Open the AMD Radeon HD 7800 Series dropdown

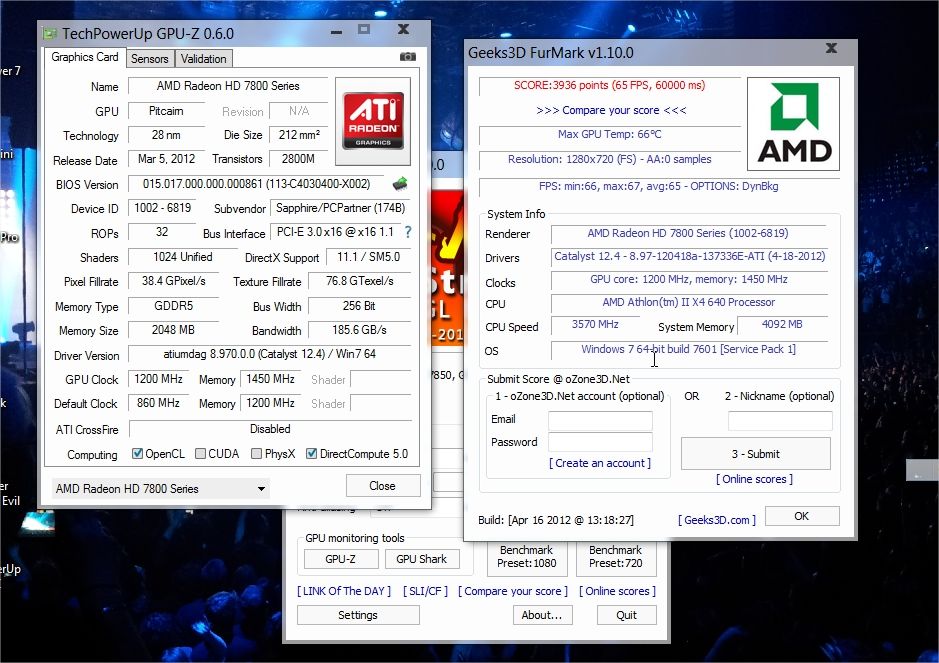pos(160,488)
